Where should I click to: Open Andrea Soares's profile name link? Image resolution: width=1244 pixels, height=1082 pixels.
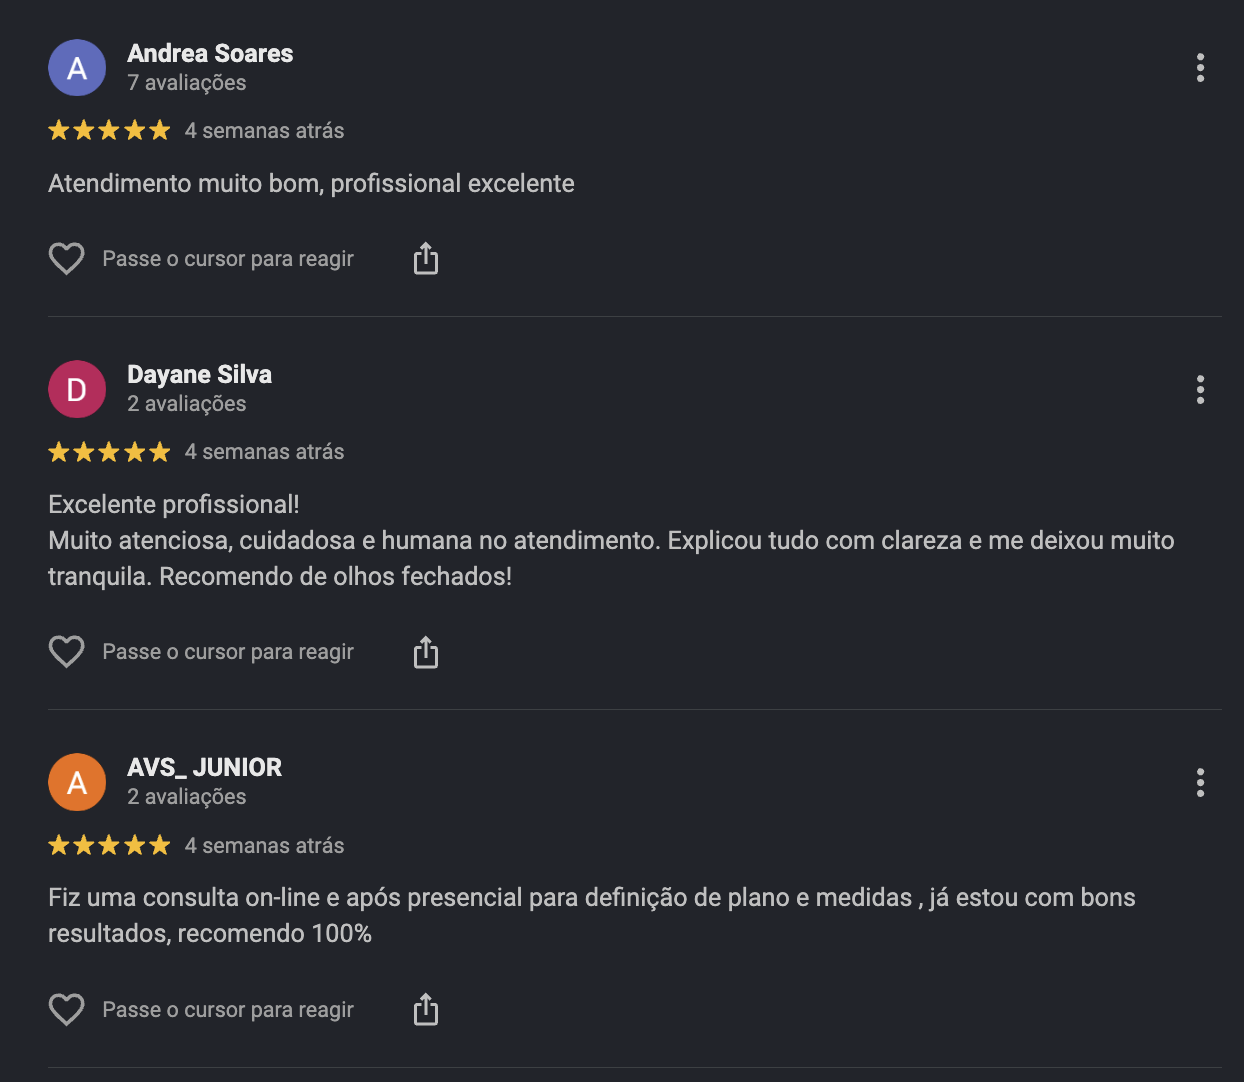pyautogui.click(x=210, y=53)
